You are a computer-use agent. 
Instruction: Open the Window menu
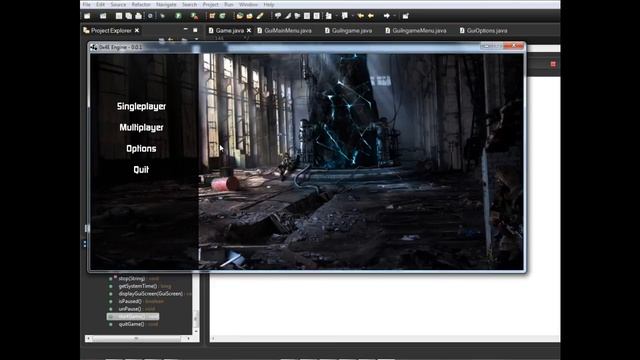[248, 4]
